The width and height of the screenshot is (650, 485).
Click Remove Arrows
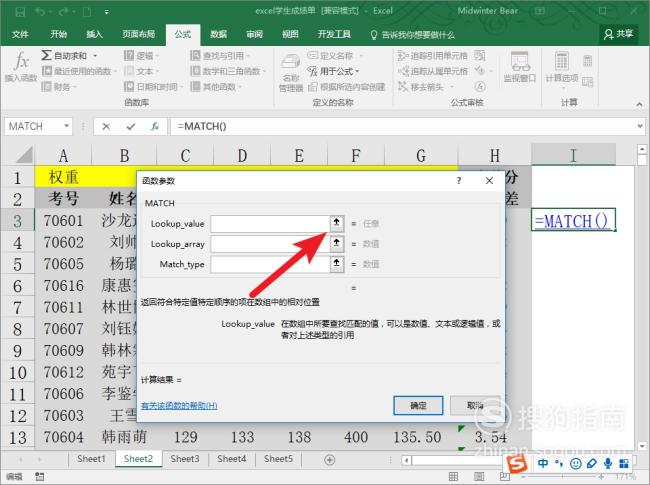(x=421, y=87)
